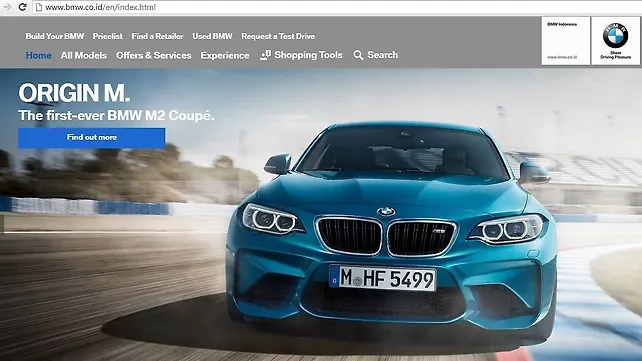This screenshot has width=642, height=361.
Task: Click the Shopping Tools icon
Action: point(265,55)
